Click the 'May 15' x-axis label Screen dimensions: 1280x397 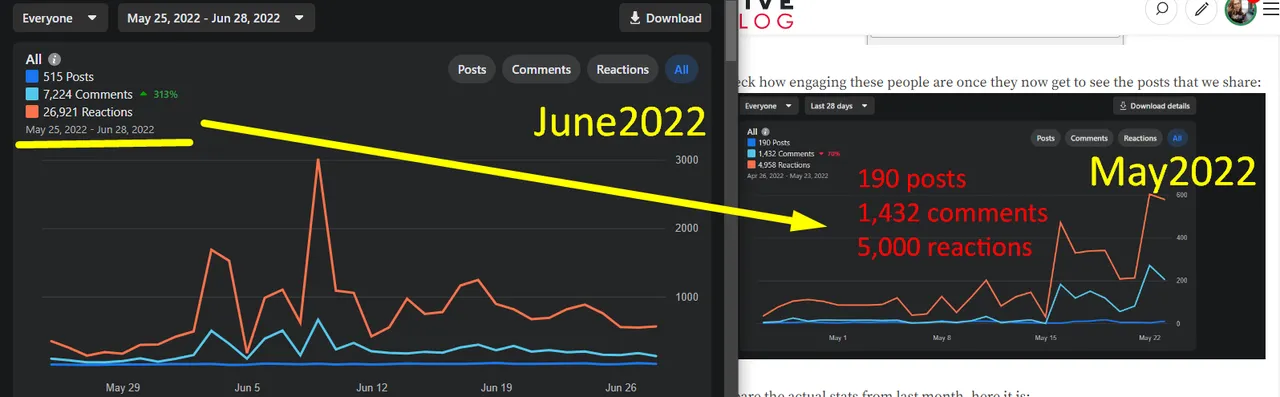tap(1046, 338)
